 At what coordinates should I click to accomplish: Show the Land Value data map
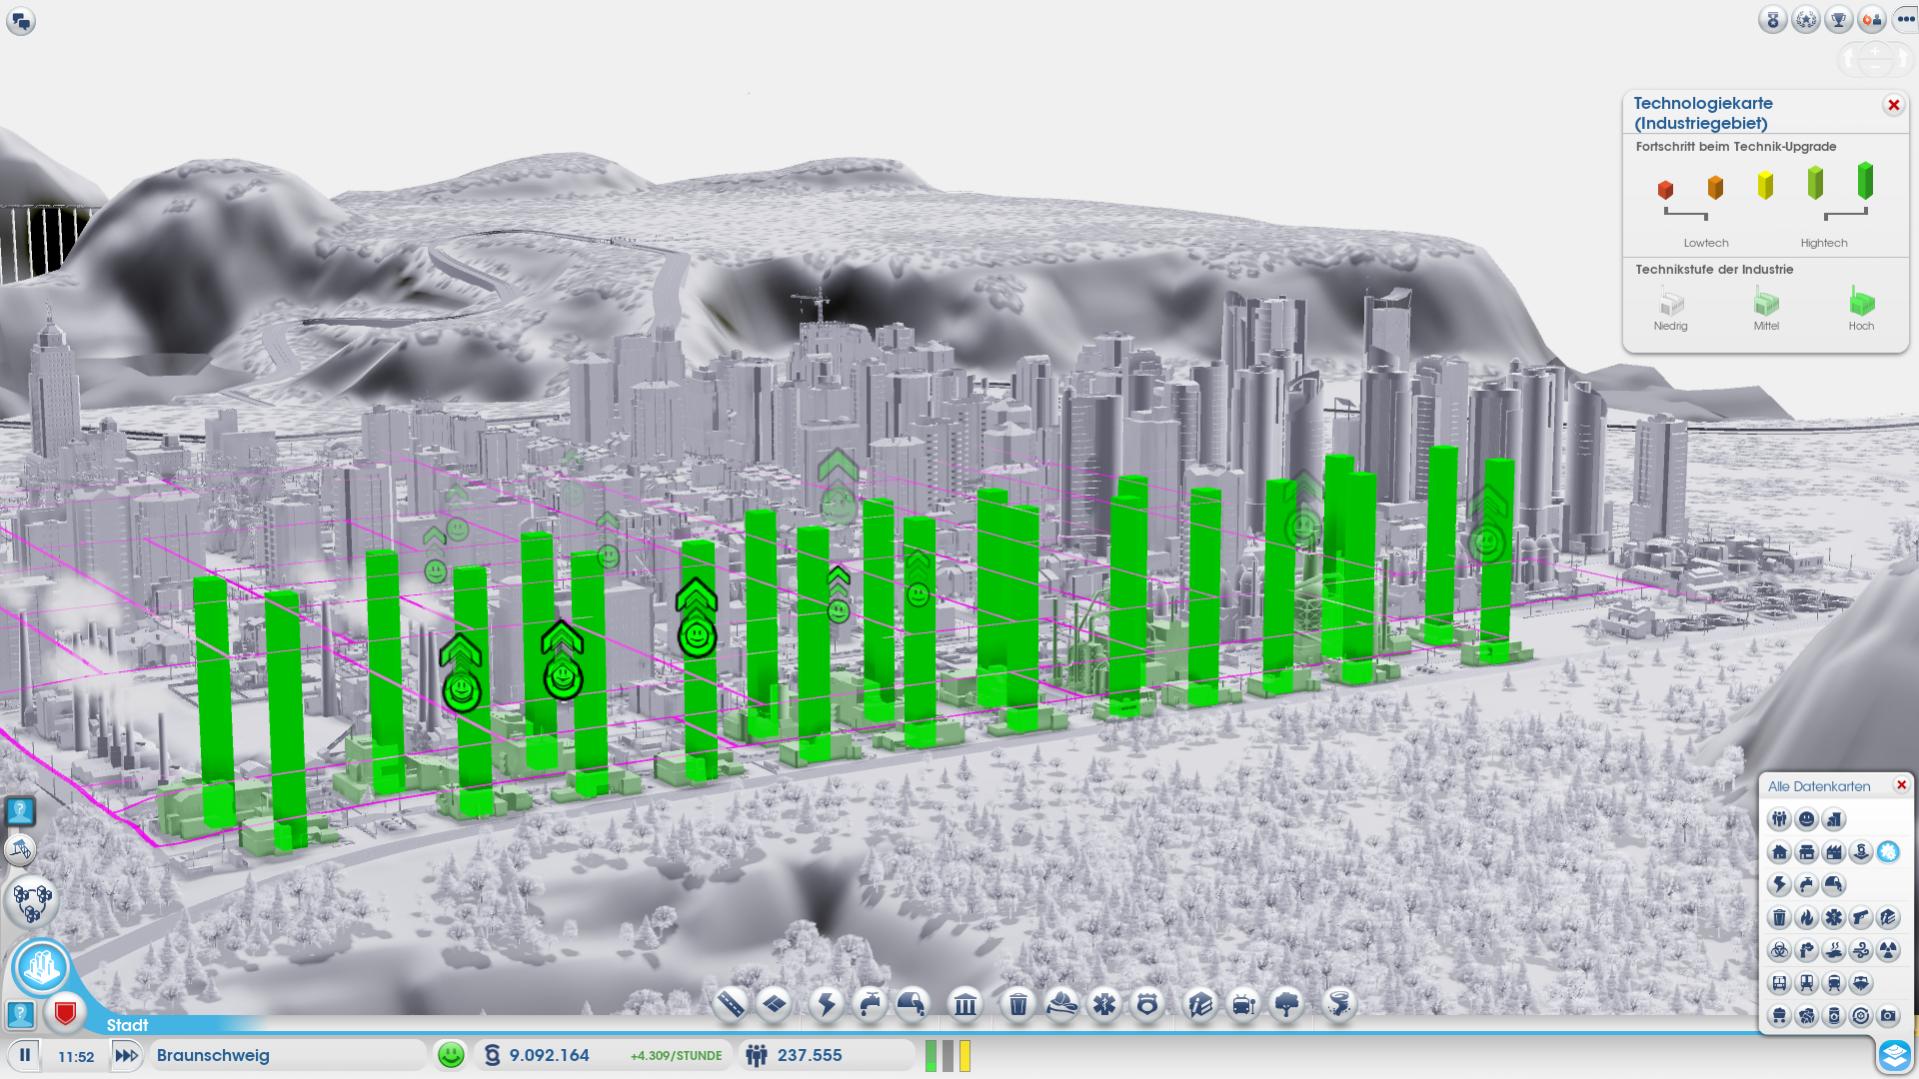[x=1860, y=853]
